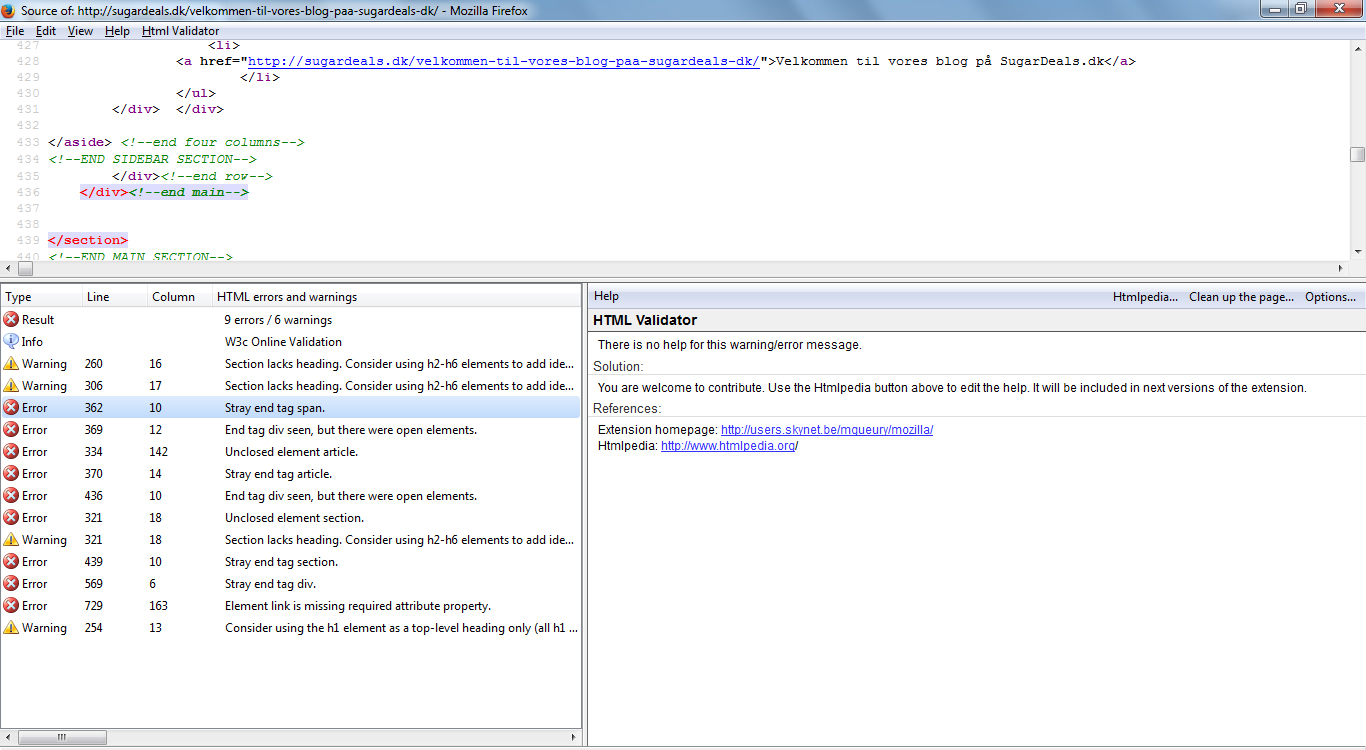Sort by the Line column header
This screenshot has height=750, width=1366.
98,297
